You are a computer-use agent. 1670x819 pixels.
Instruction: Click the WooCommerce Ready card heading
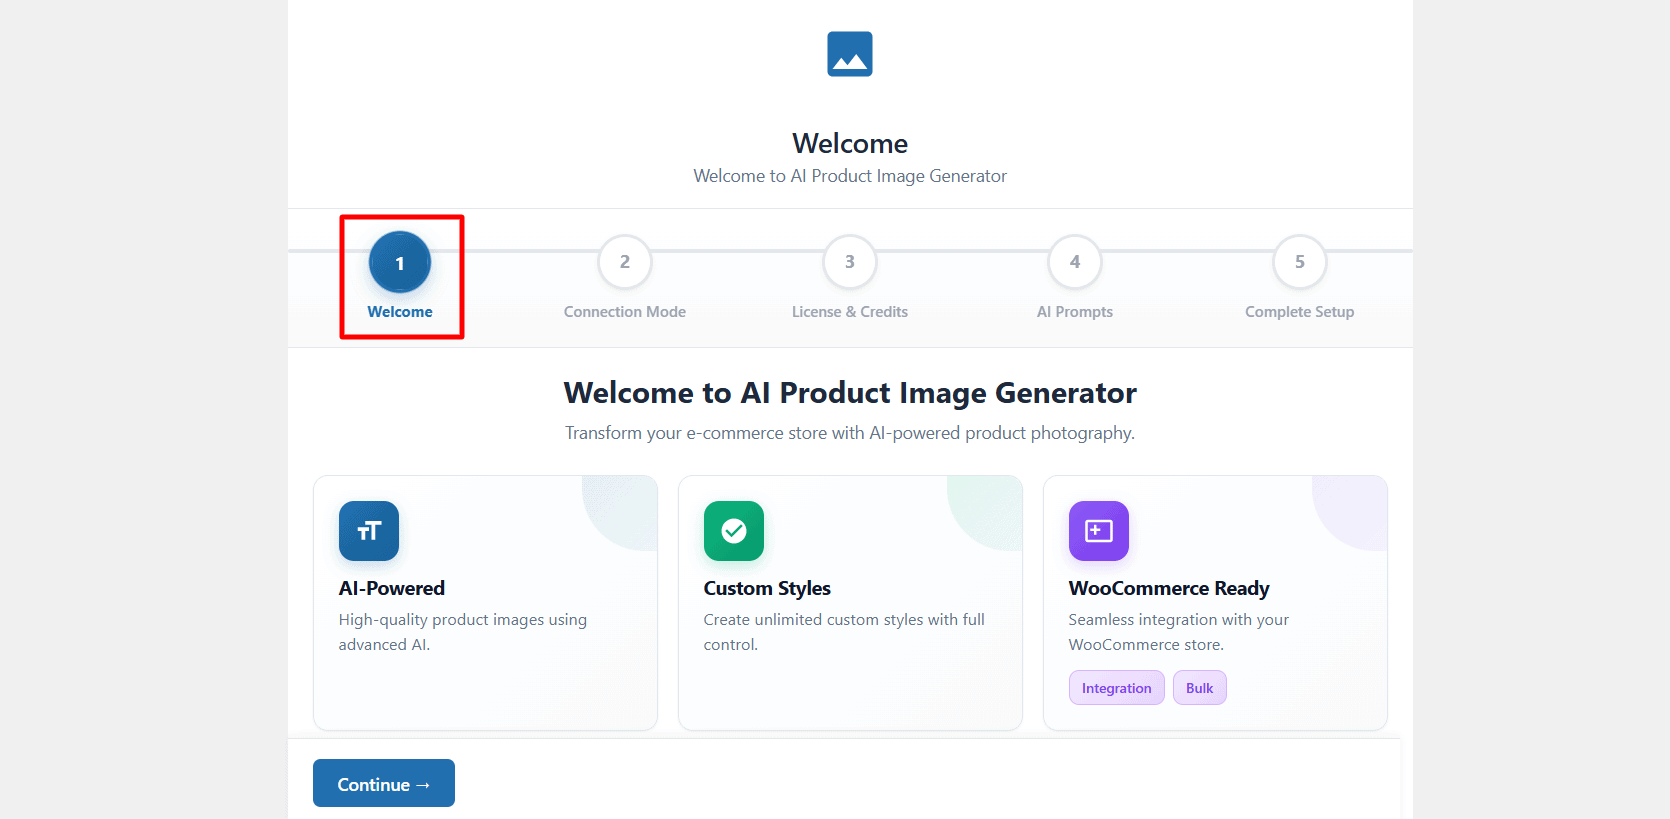(1169, 588)
